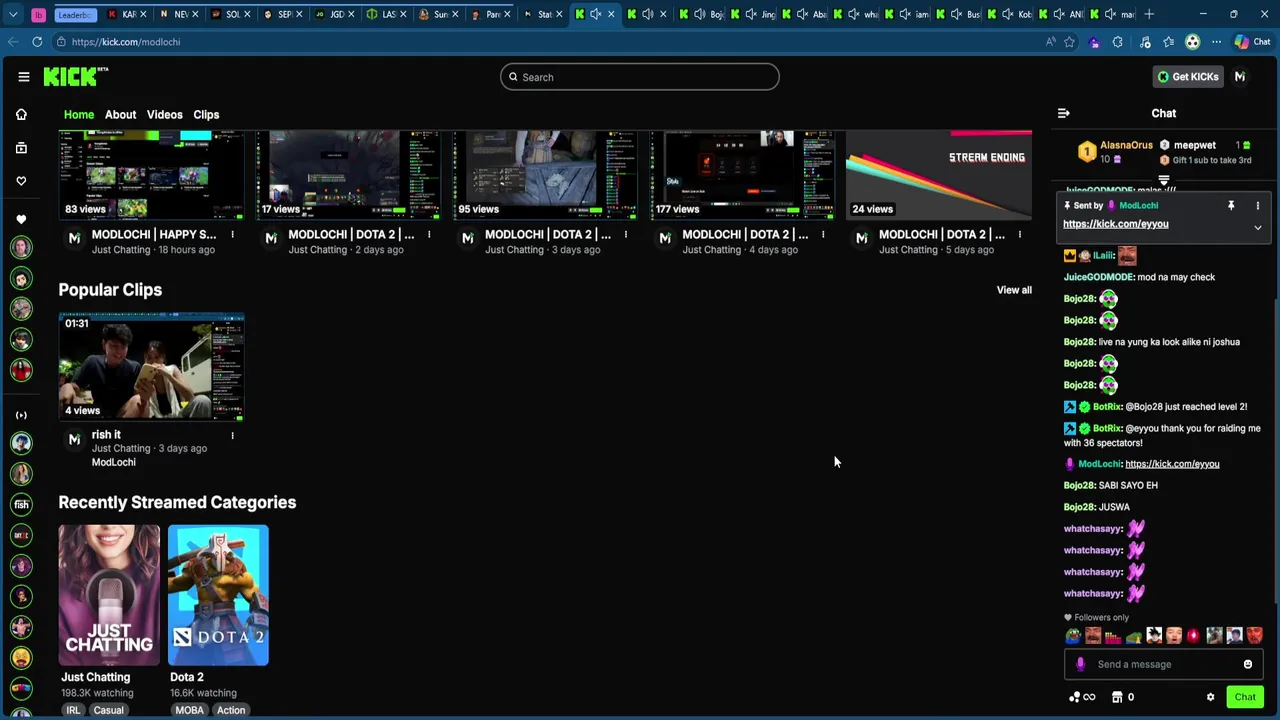The image size is (1280, 720).
Task: Focus the Search field
Action: click(640, 77)
